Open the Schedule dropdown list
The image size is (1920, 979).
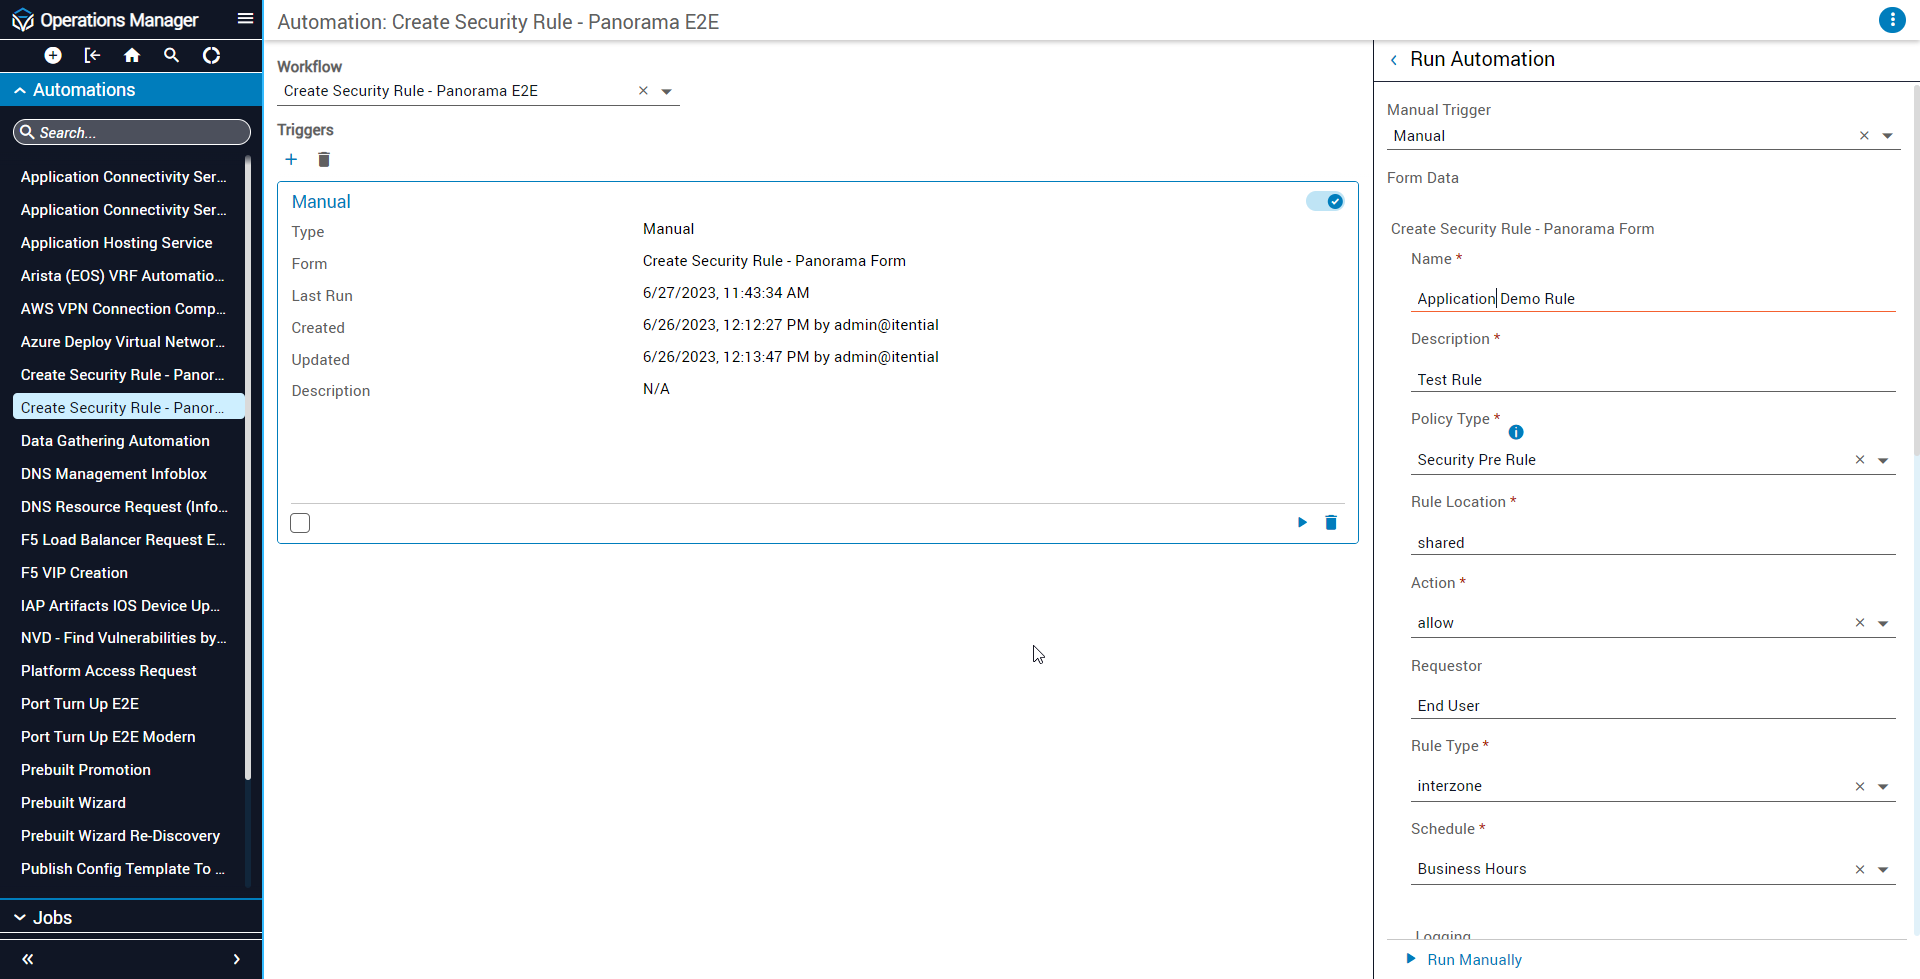[1883, 870]
